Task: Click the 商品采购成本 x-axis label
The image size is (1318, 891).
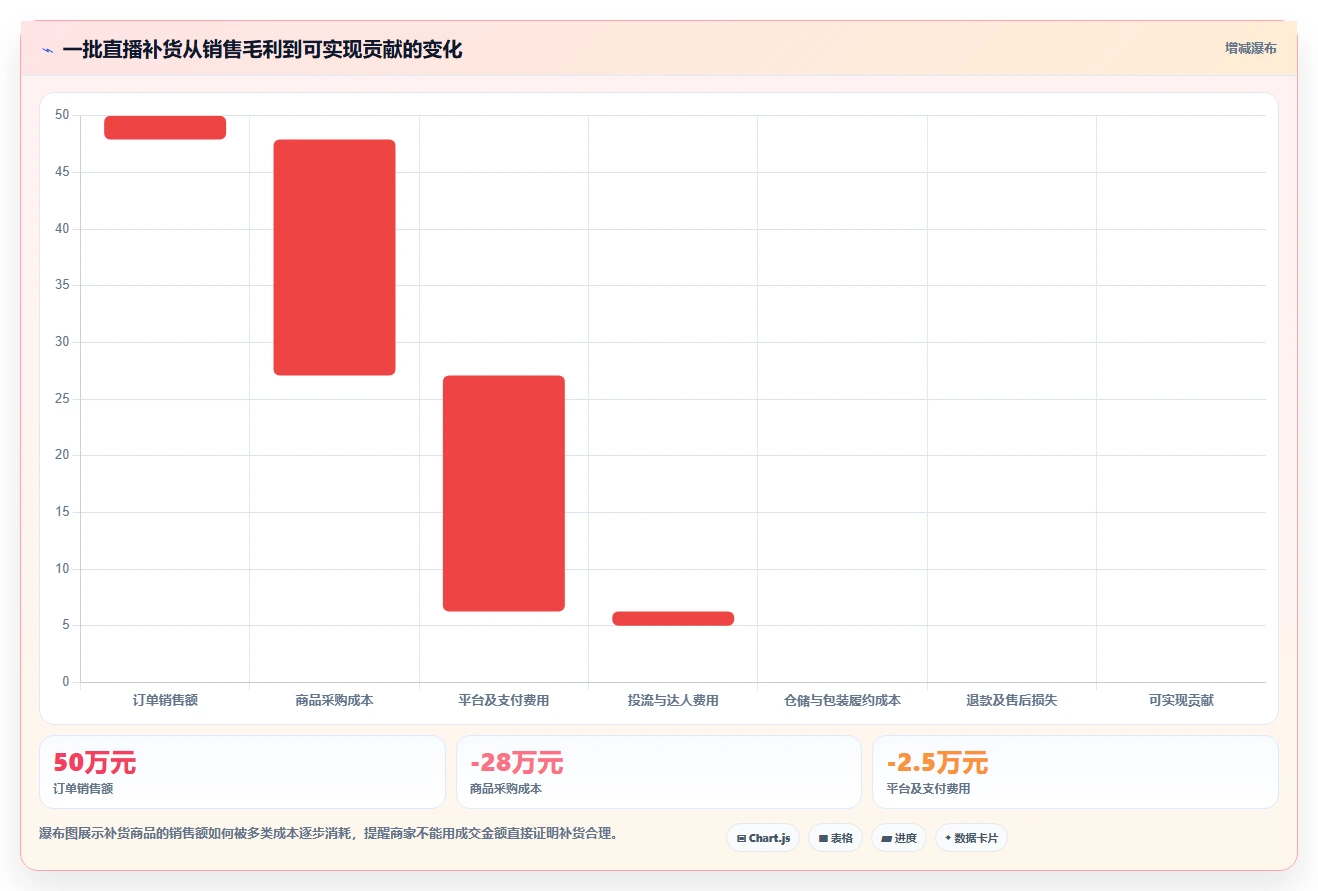Action: point(335,700)
